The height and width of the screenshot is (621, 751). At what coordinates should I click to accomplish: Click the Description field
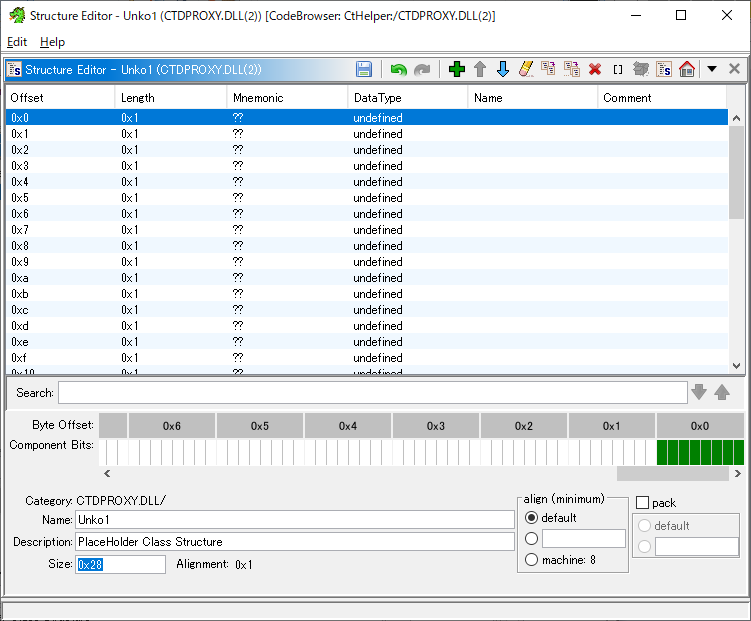click(295, 542)
